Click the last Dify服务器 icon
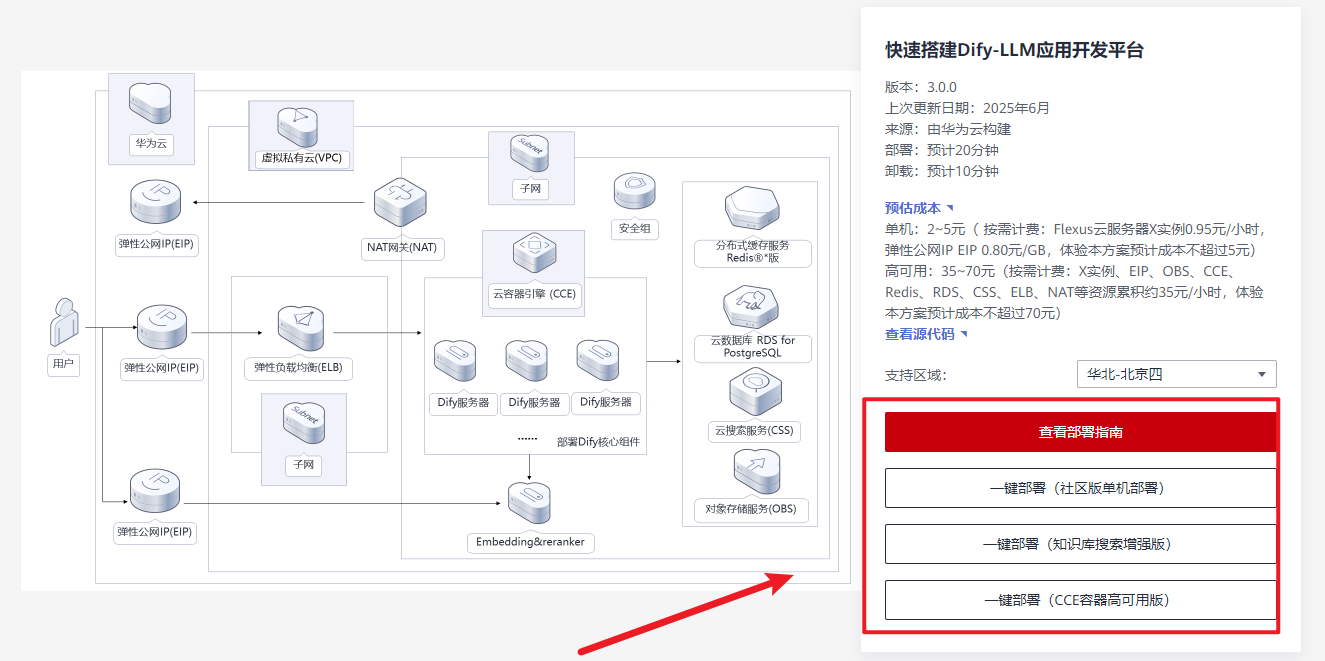 (597, 361)
